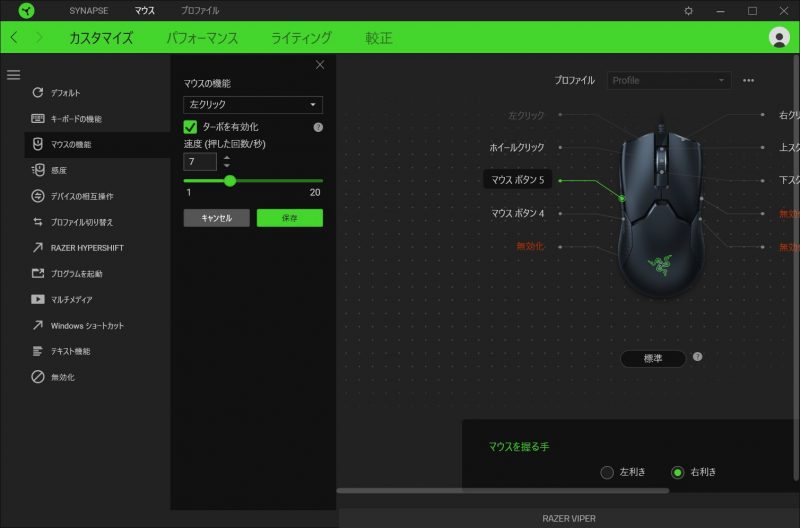The width and height of the screenshot is (800, 528).
Task: Go forward with the right arrow
Action: tap(39, 37)
